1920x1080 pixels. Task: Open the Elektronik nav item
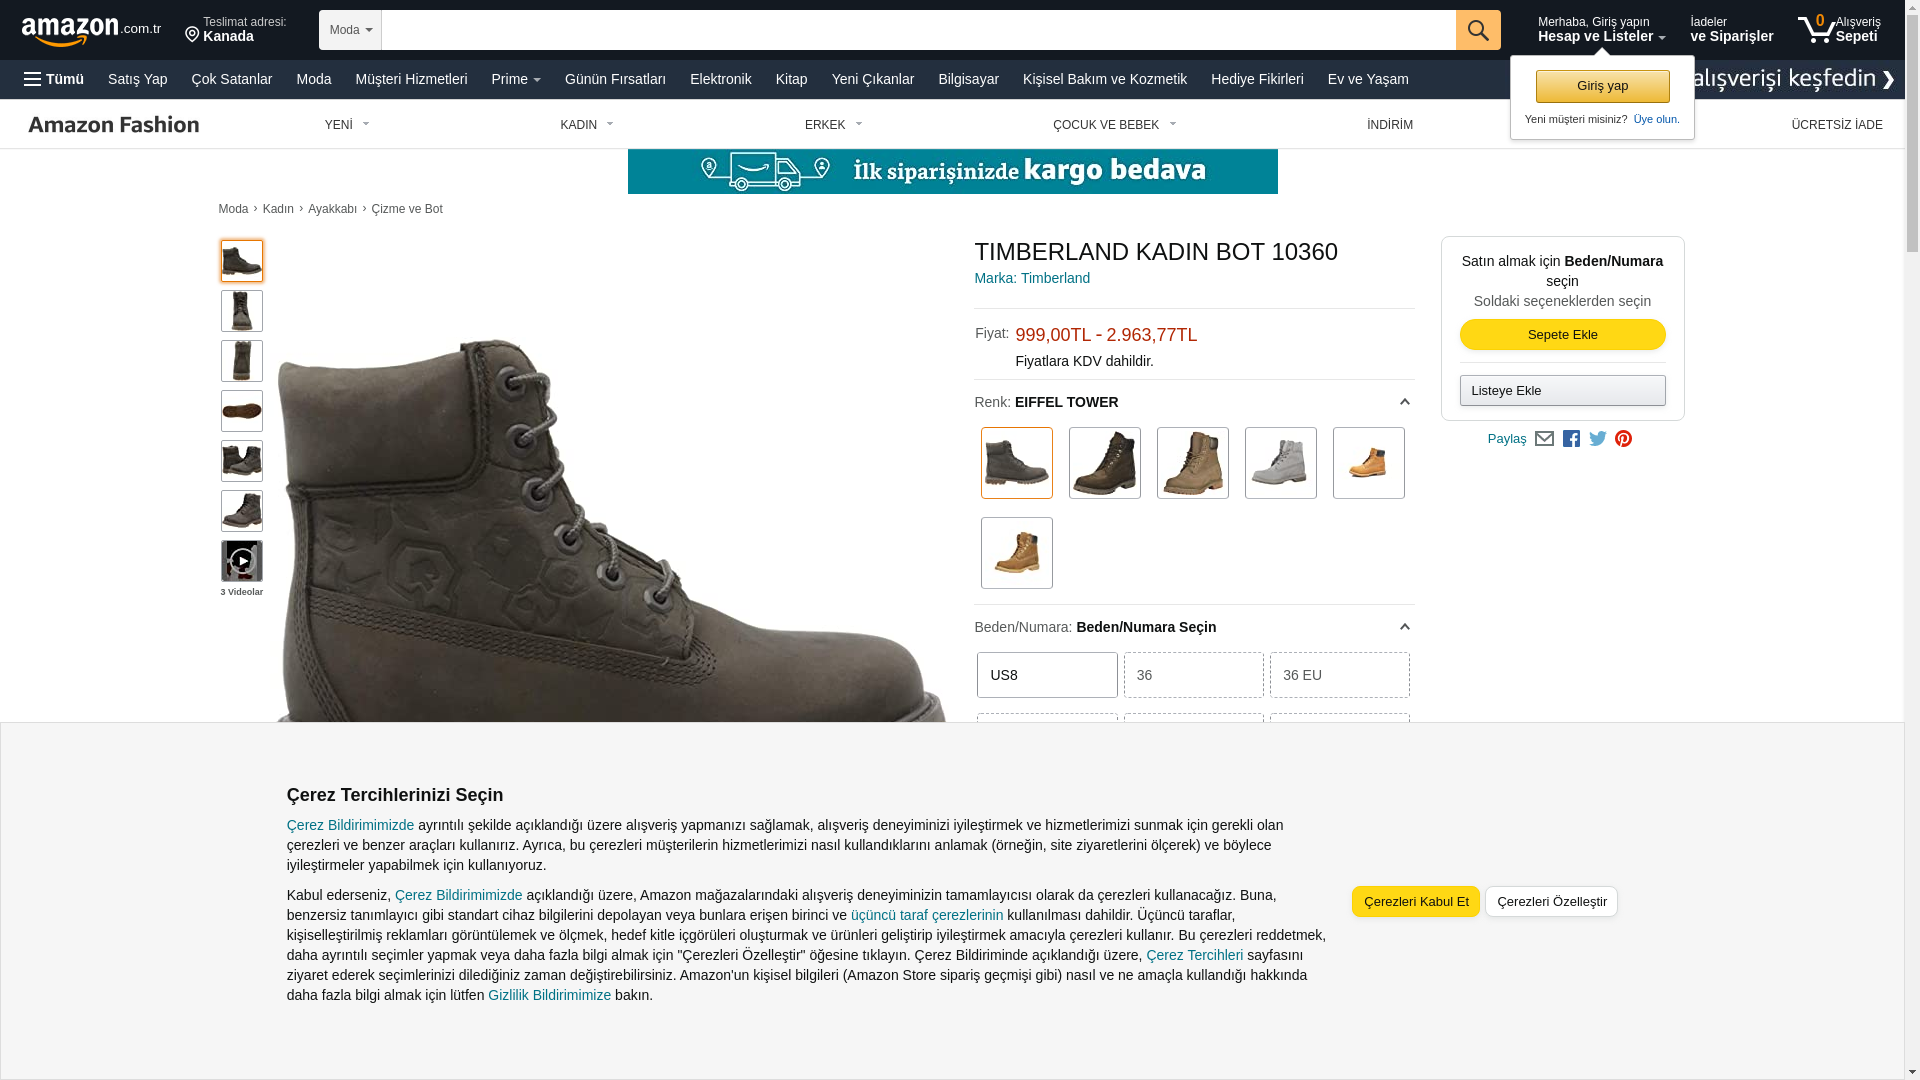(x=720, y=79)
